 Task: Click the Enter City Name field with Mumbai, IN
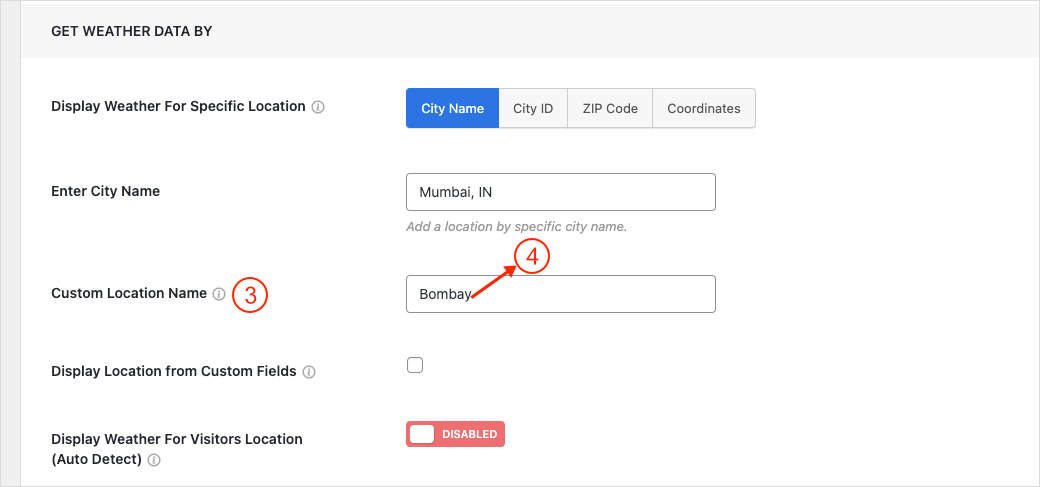(560, 192)
